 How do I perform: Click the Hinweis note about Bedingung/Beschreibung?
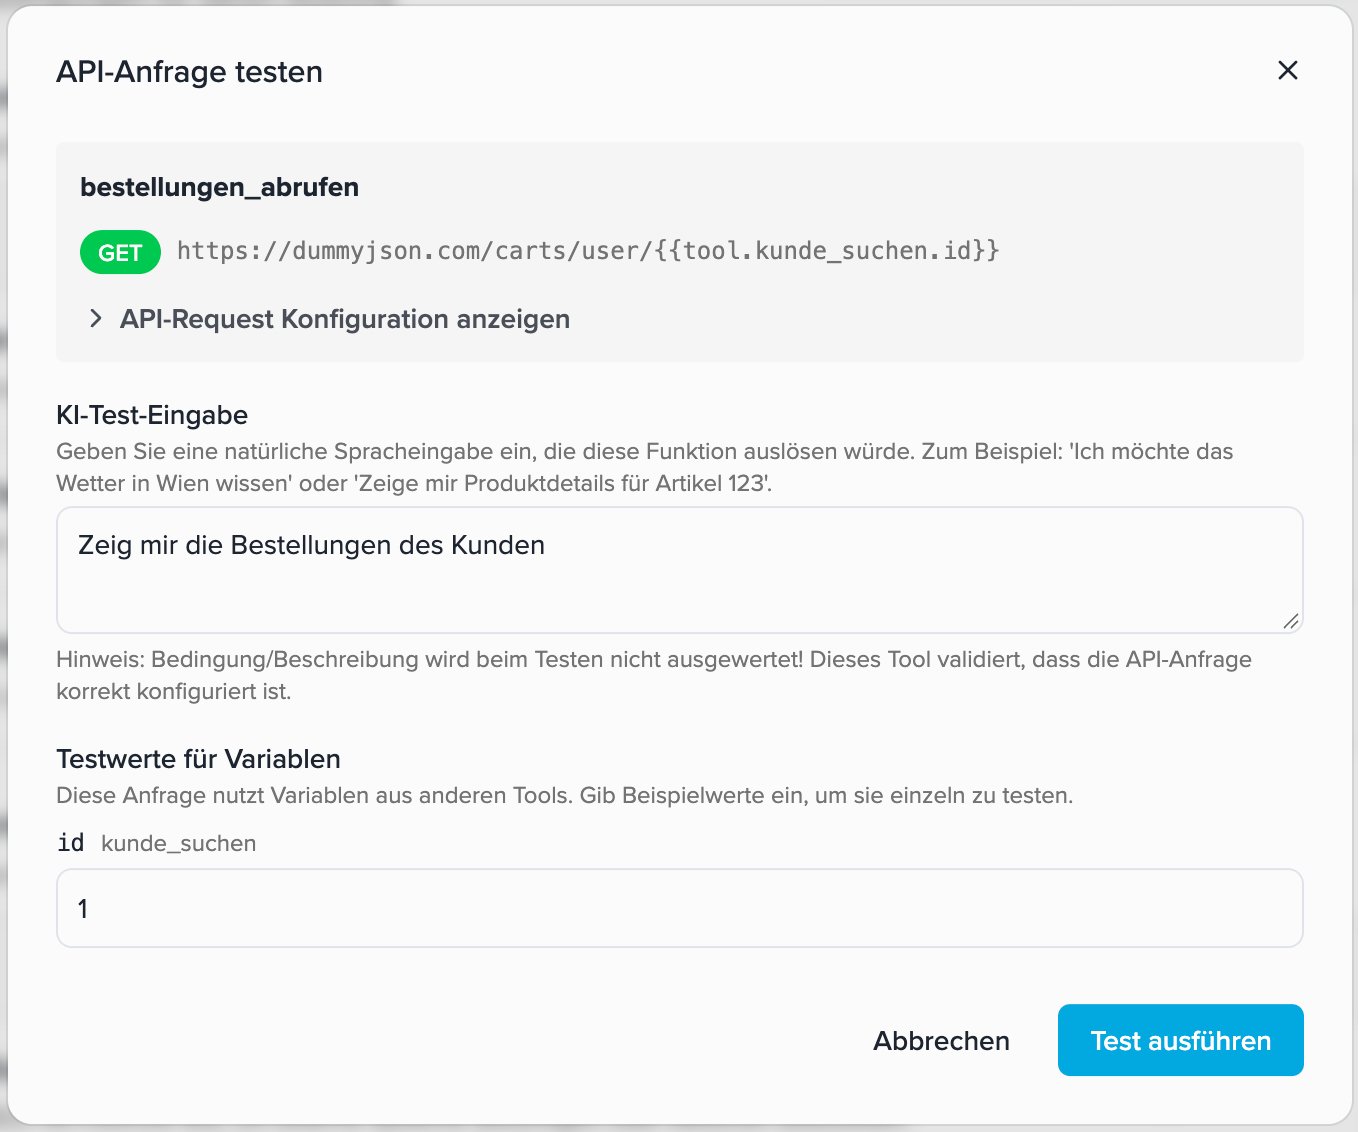coord(654,675)
